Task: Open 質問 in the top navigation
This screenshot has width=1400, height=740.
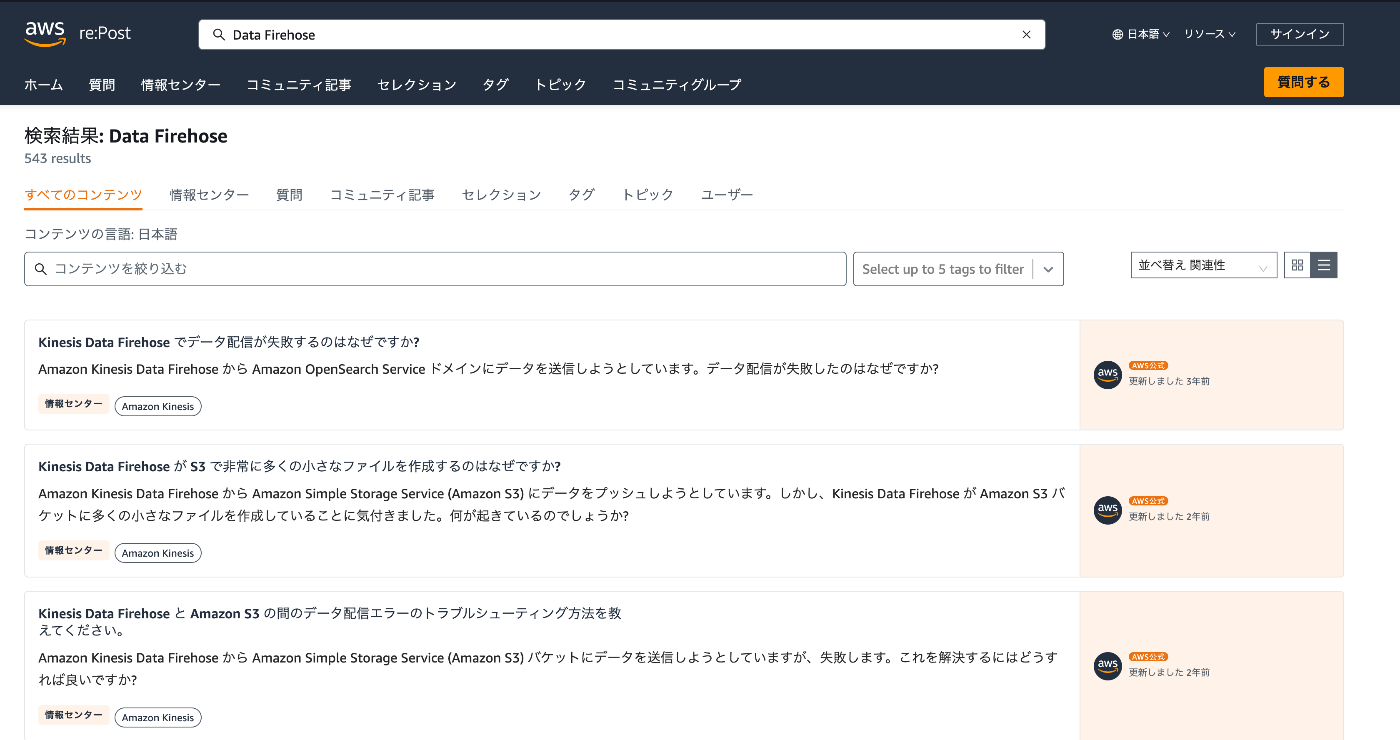Action: coord(102,85)
